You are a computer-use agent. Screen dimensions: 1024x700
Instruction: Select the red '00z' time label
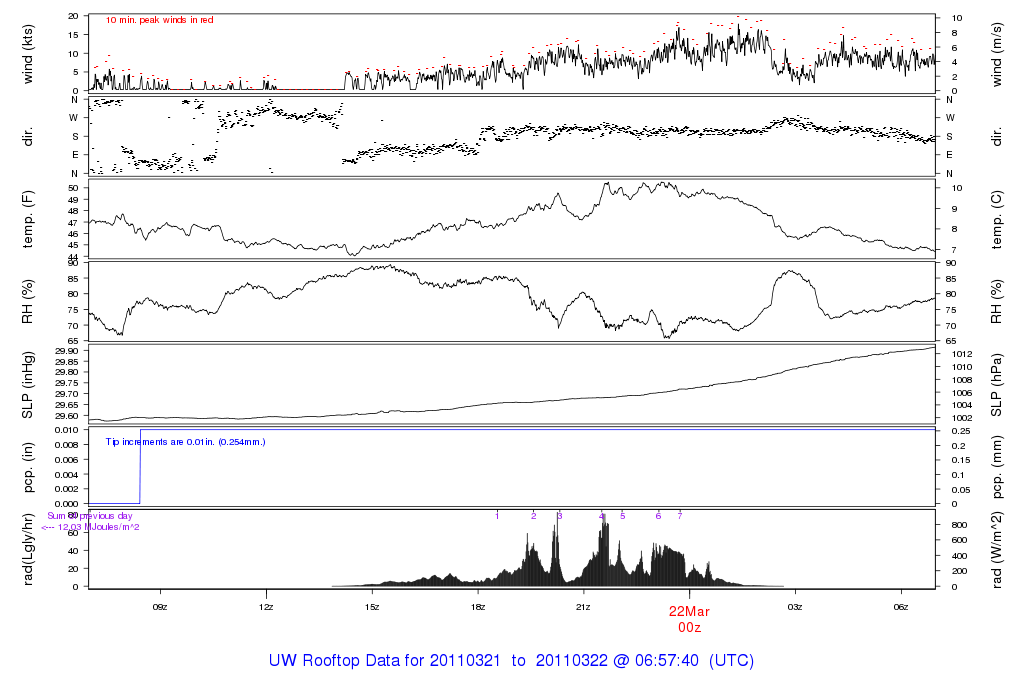[689, 628]
